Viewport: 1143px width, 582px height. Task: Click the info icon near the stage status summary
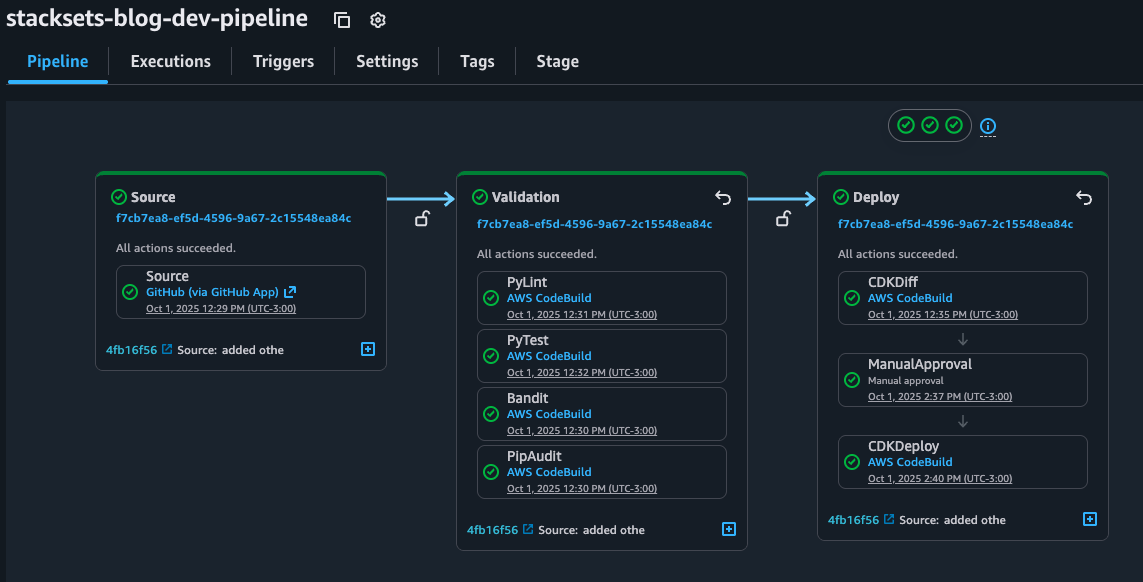pos(988,126)
